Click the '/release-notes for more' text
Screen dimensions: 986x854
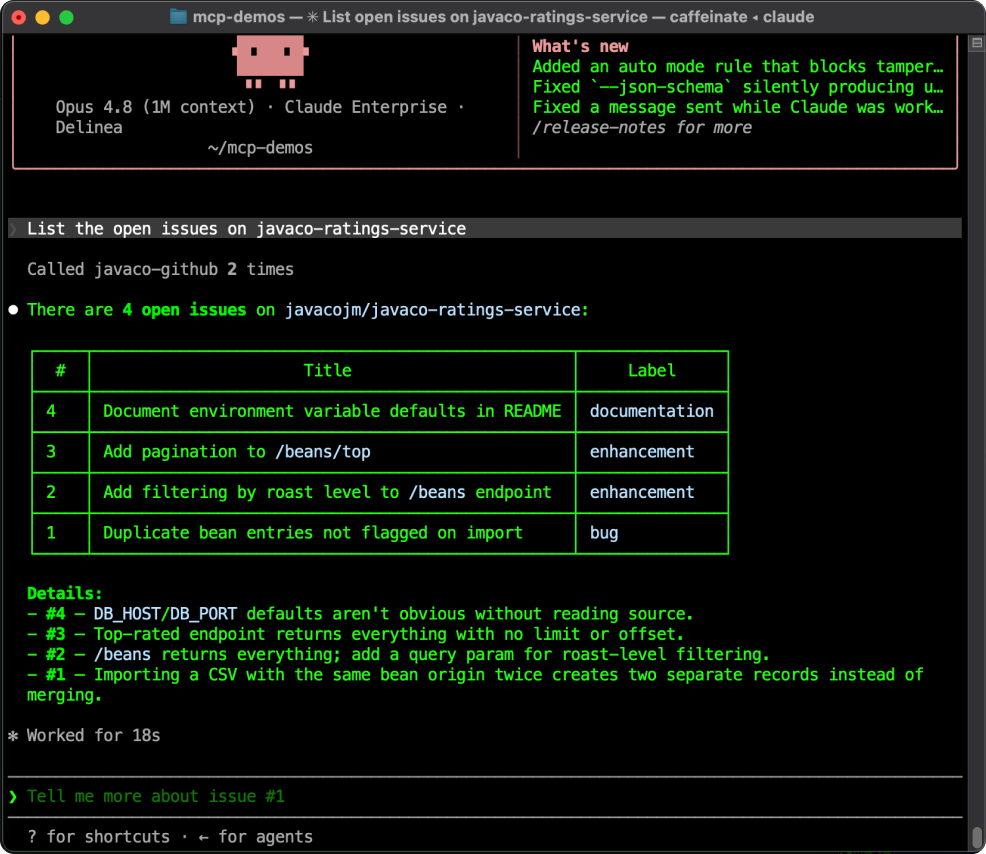tap(642, 128)
